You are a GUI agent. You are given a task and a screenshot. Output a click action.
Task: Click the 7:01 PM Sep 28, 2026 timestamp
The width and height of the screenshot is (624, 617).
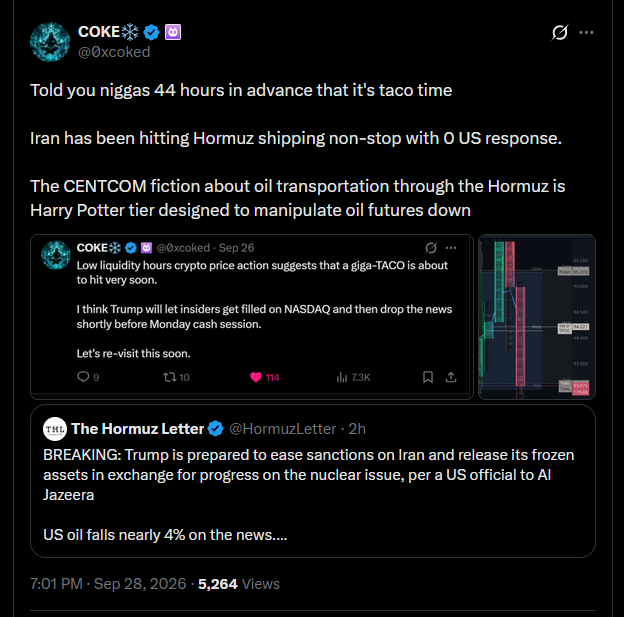[x=108, y=584]
